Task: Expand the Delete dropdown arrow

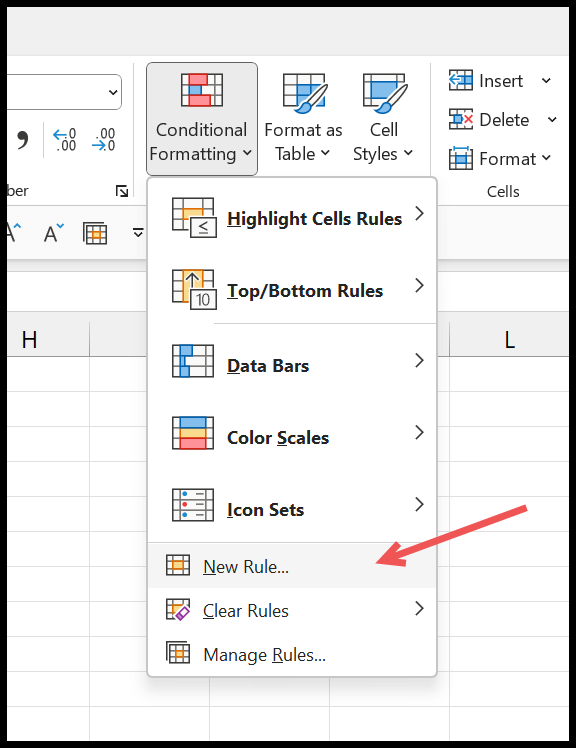Action: 552,119
